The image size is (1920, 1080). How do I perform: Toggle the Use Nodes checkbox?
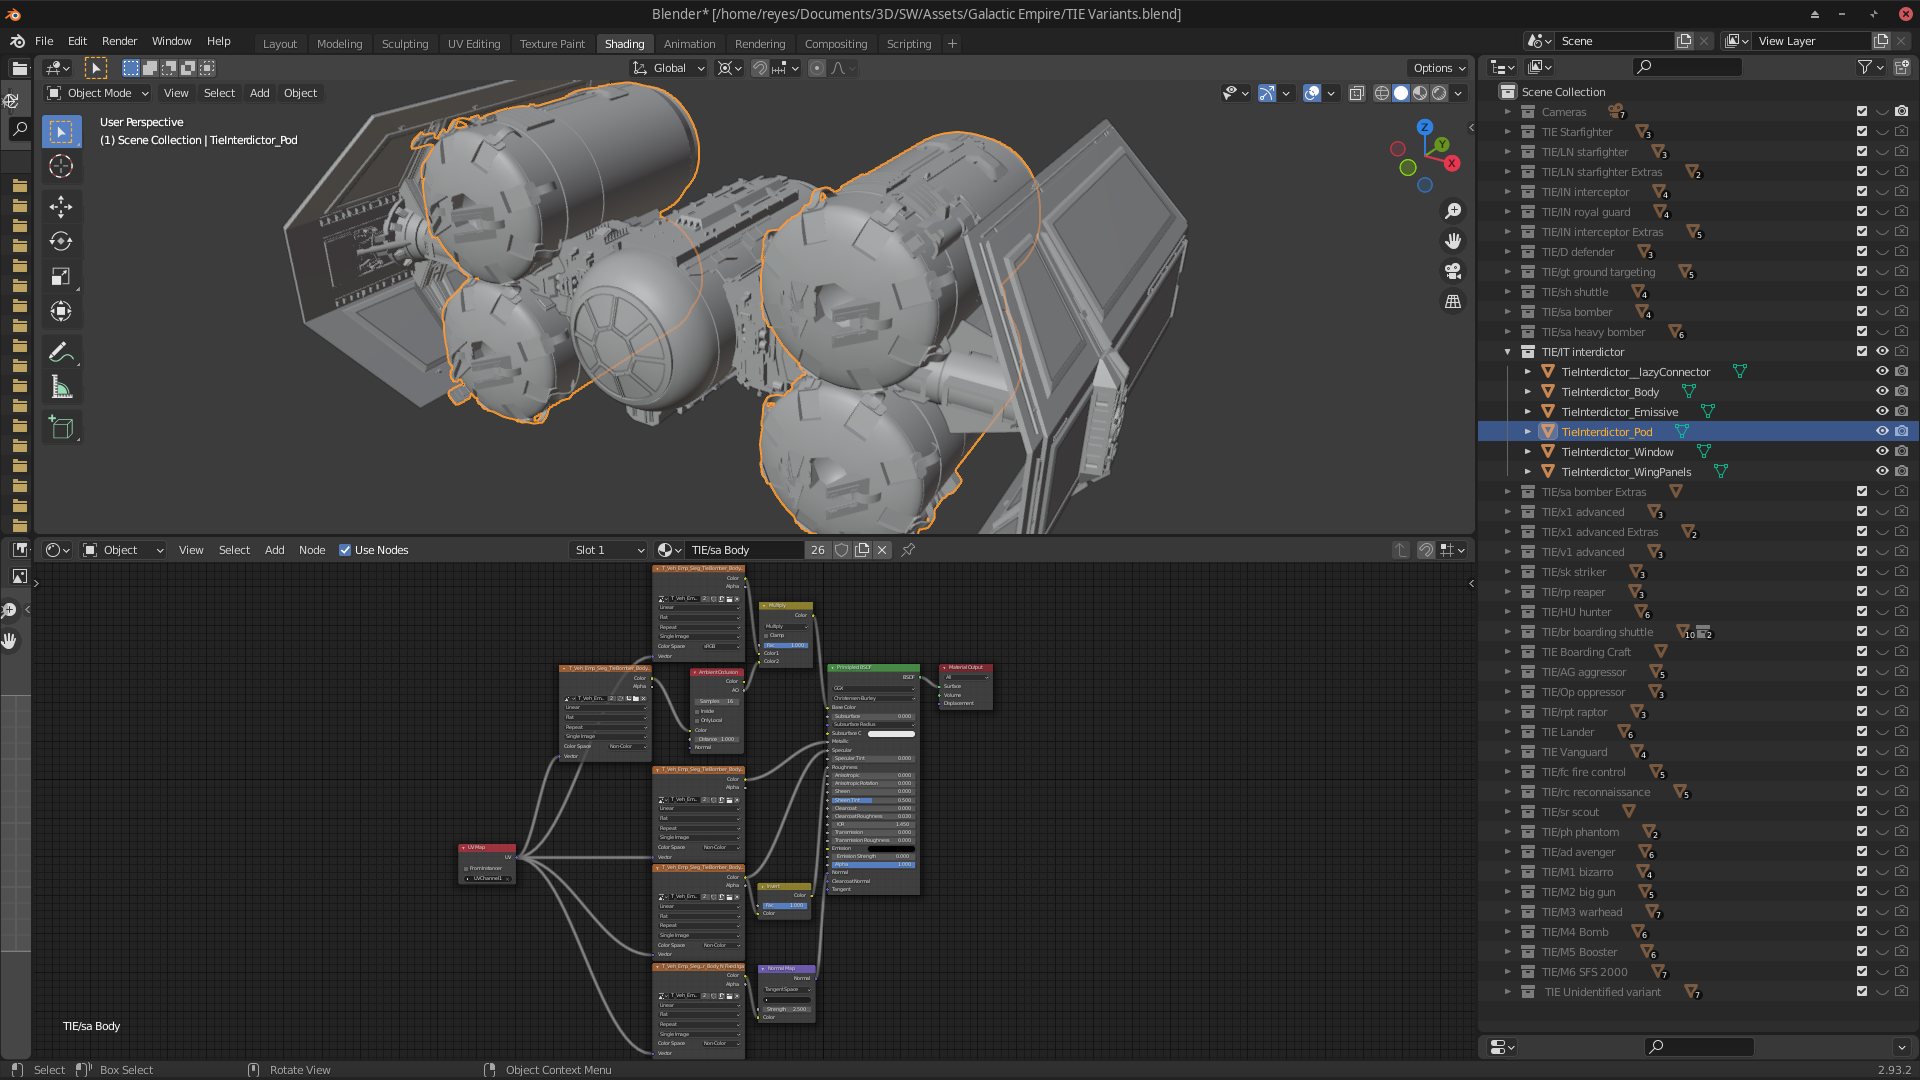(x=345, y=550)
